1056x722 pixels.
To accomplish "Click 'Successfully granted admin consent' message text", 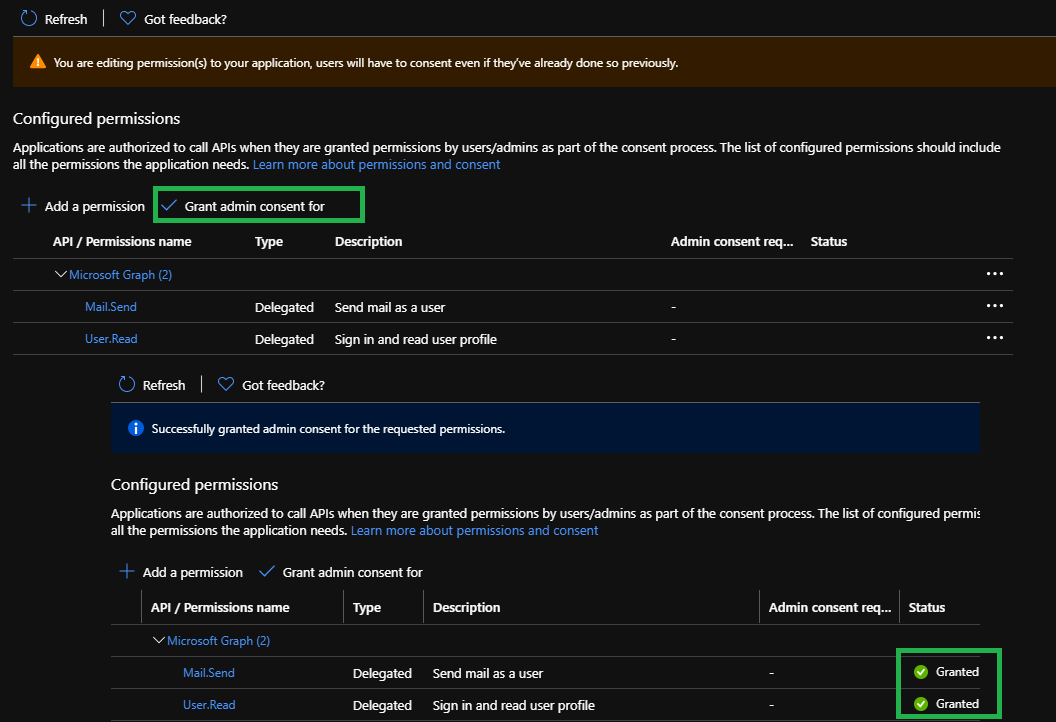I will point(328,429).
